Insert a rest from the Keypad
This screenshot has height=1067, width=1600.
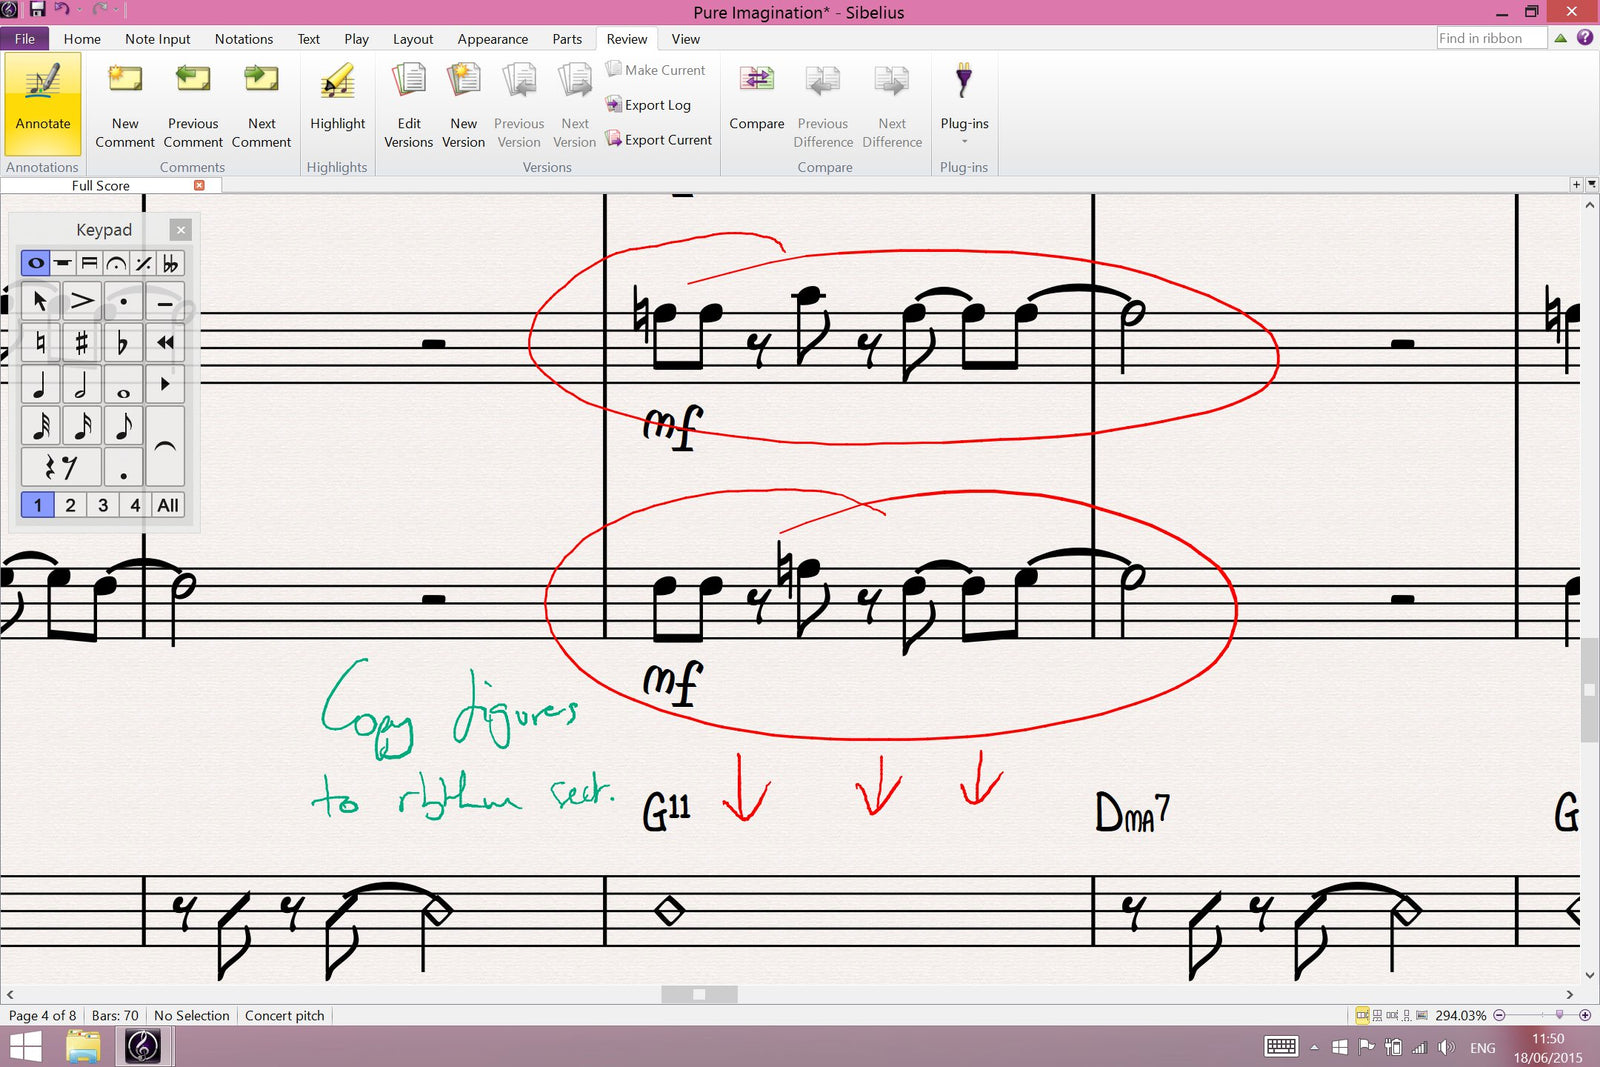click(x=61, y=467)
